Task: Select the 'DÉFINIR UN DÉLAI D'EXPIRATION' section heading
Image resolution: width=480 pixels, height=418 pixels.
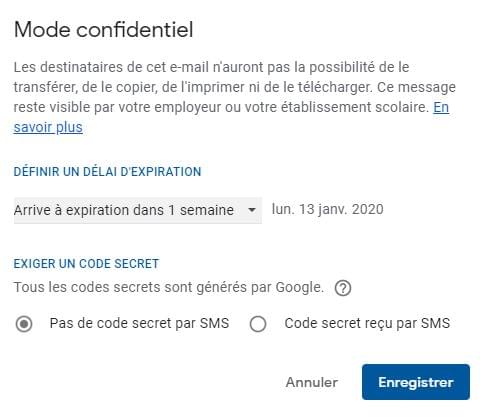Action: (x=107, y=172)
